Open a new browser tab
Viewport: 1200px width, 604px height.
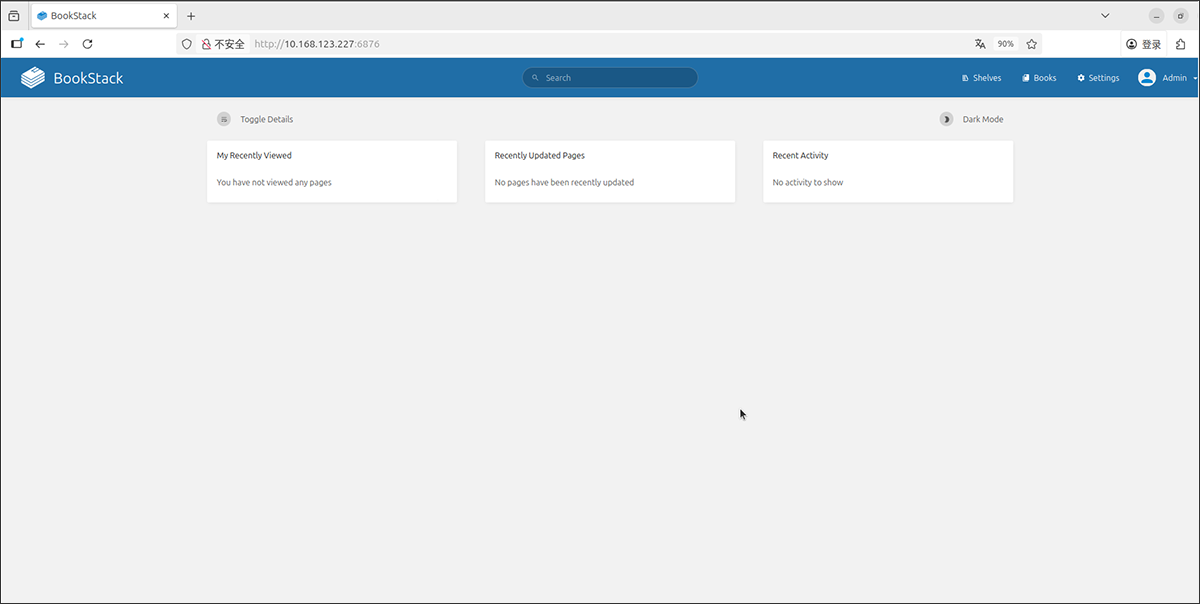coord(191,16)
